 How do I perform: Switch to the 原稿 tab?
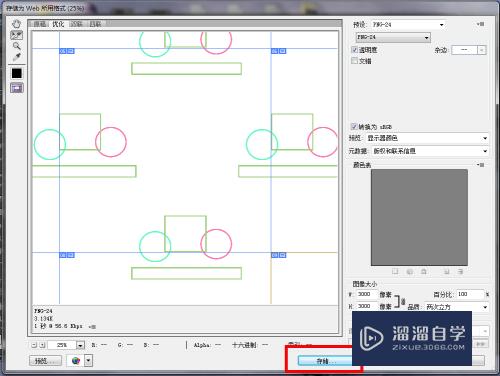pyautogui.click(x=39, y=24)
